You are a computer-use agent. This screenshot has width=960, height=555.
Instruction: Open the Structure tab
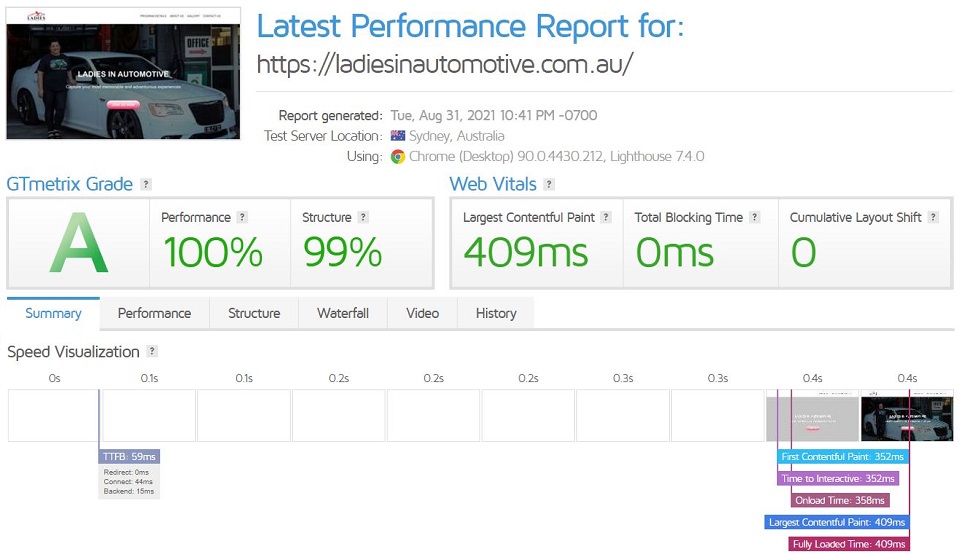[254, 313]
